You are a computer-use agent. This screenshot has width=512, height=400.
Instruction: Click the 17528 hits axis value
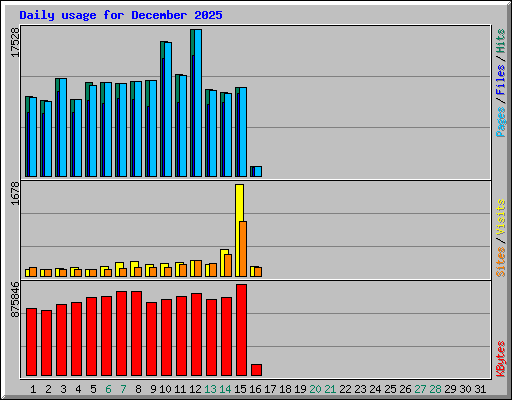point(15,43)
